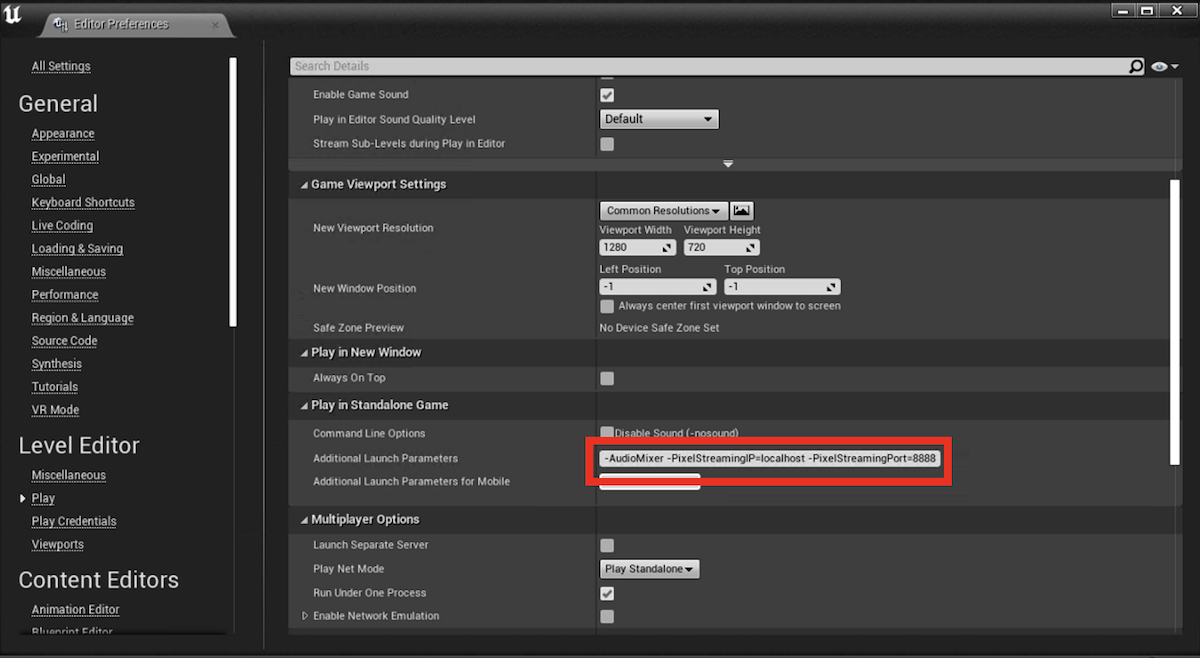Enable Always On Top checkbox
This screenshot has height=658, width=1200.
[x=607, y=378]
